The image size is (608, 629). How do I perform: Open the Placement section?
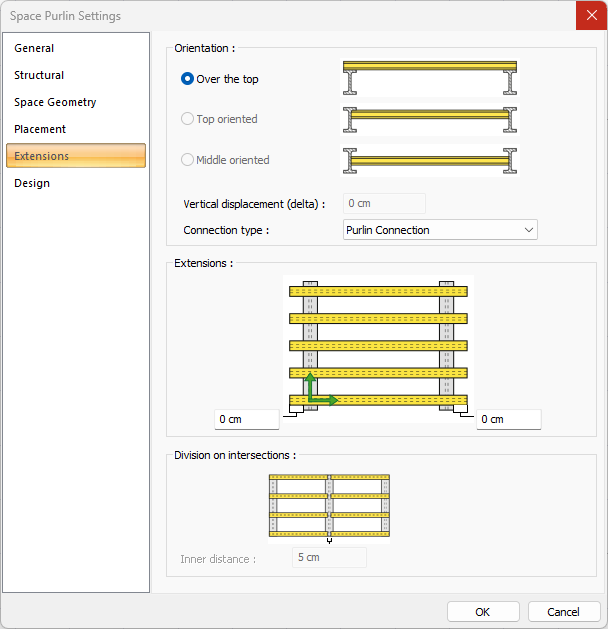pos(40,129)
